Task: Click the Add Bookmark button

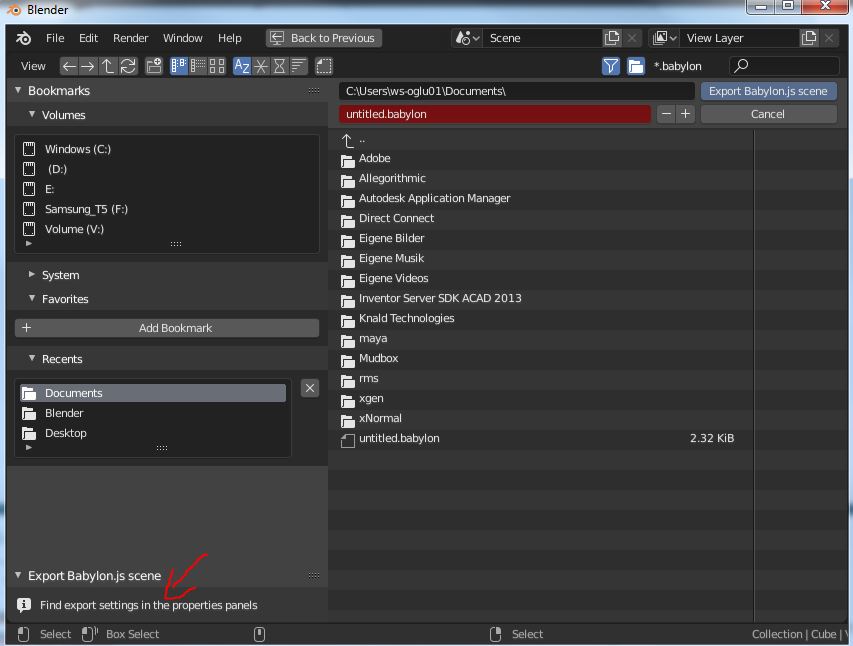Action: [x=166, y=328]
